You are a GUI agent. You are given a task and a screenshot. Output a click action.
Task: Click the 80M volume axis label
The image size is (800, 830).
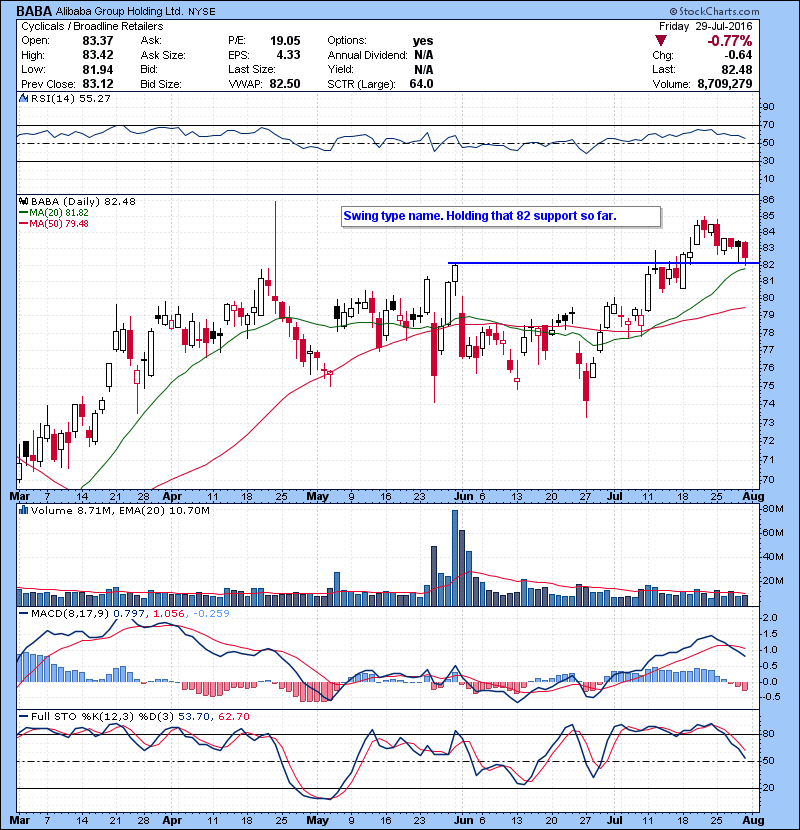pyautogui.click(x=772, y=509)
